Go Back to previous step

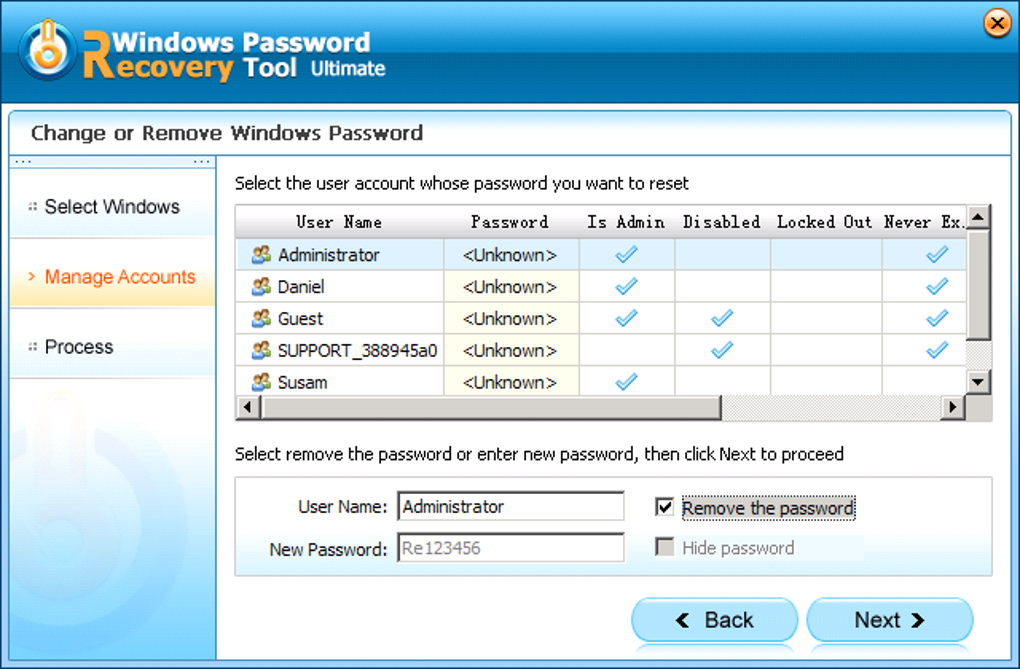714,620
